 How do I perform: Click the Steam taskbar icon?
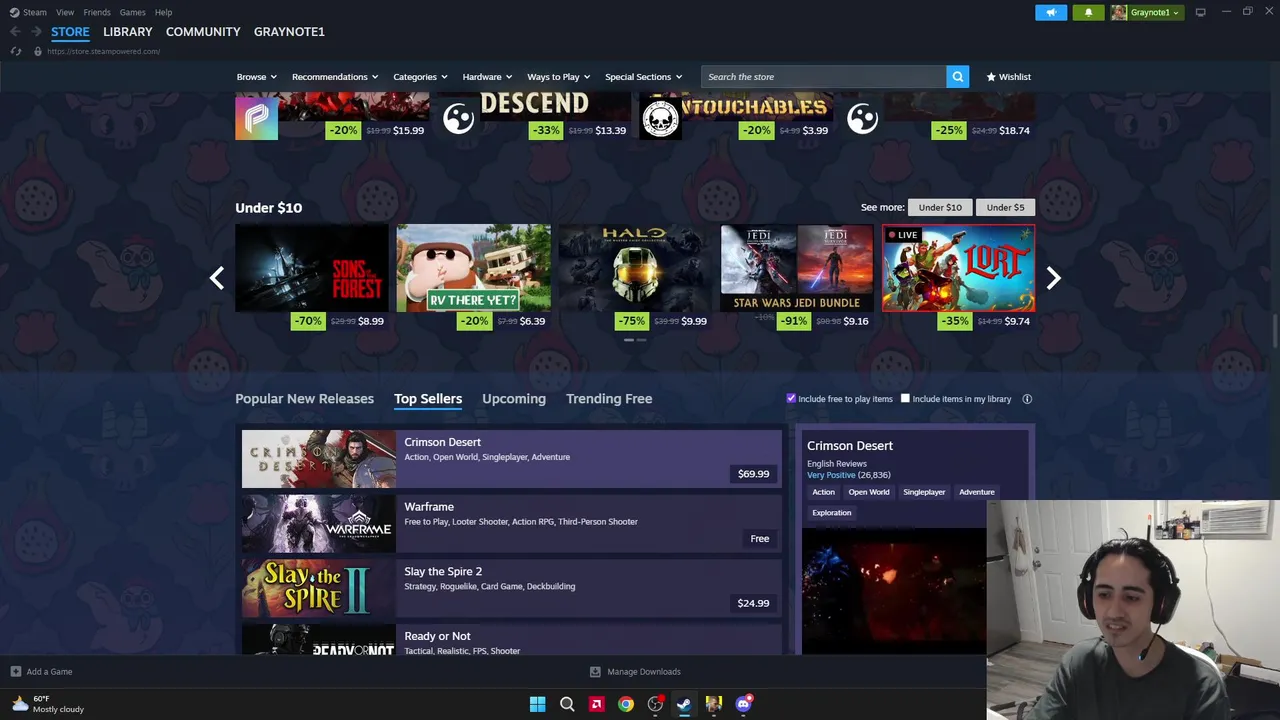684,704
